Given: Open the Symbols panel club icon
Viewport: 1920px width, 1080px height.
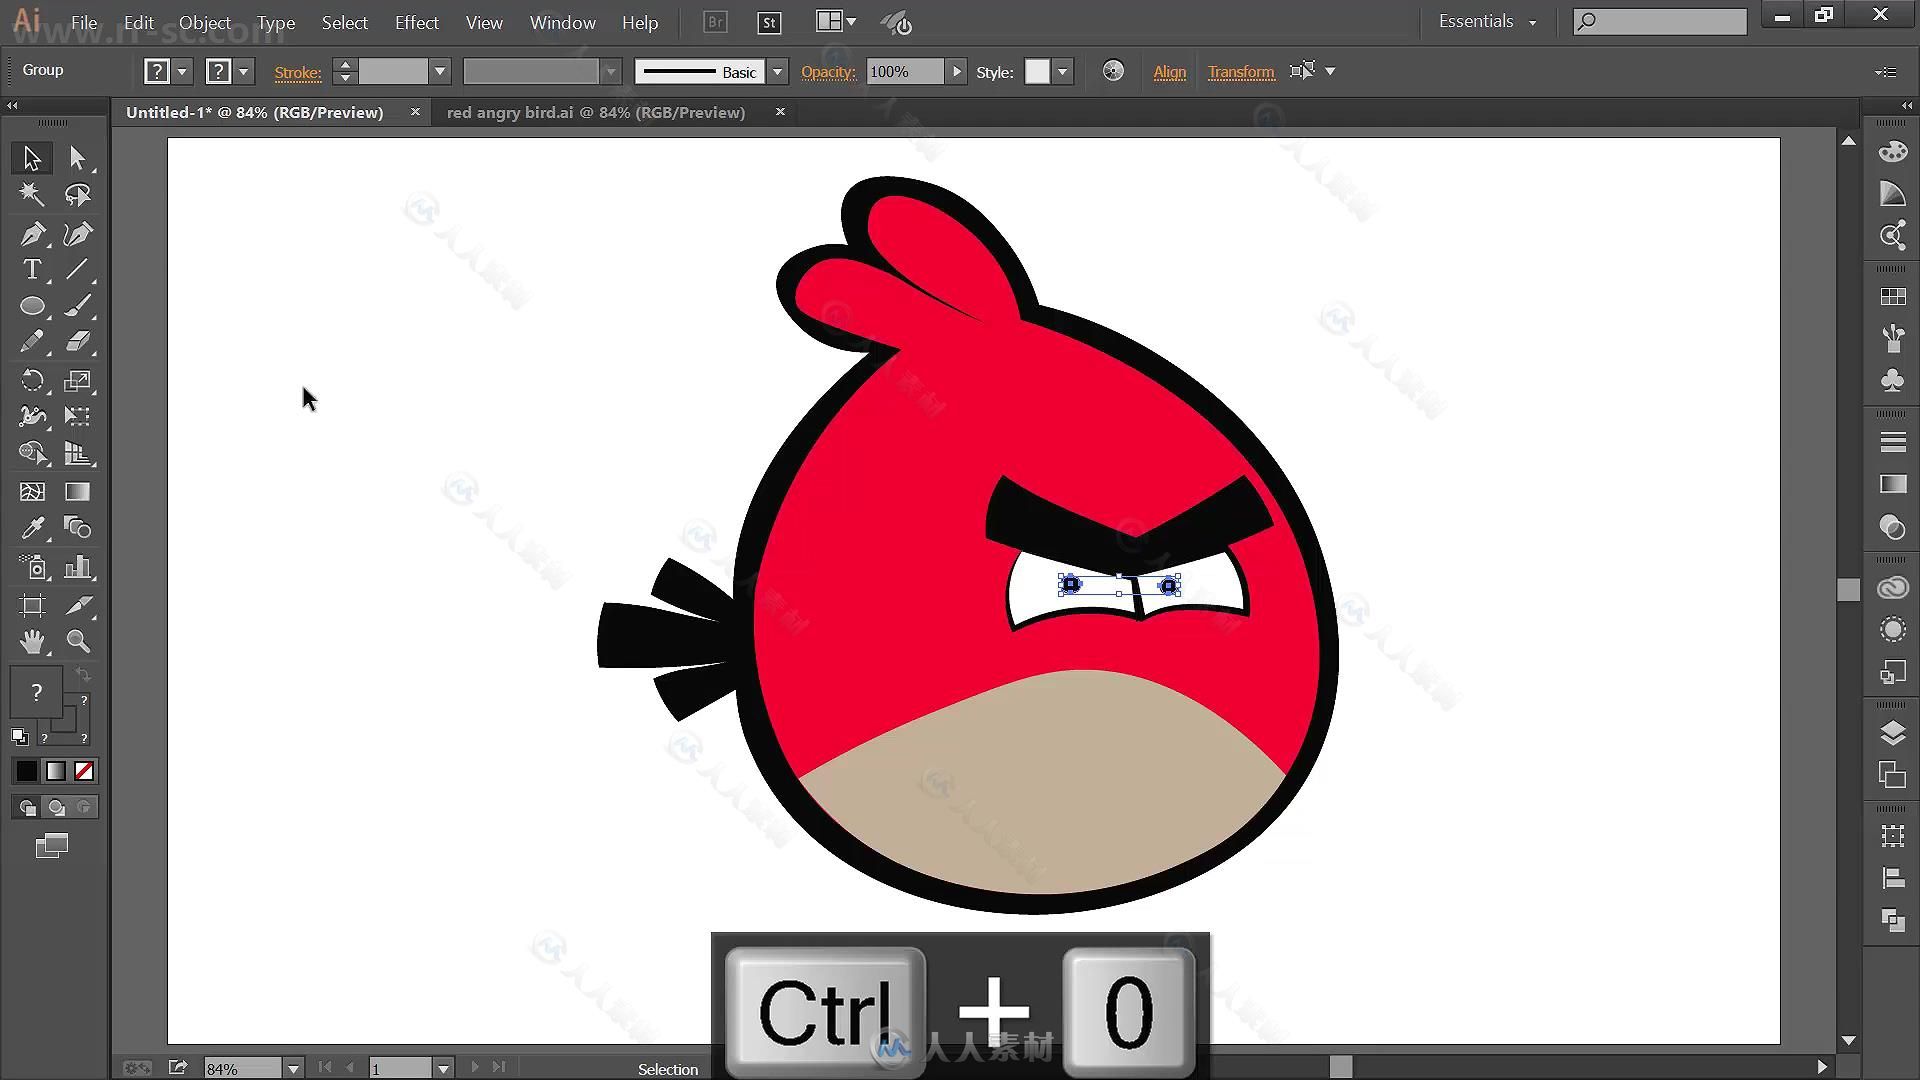Looking at the screenshot, I should coord(1892,381).
